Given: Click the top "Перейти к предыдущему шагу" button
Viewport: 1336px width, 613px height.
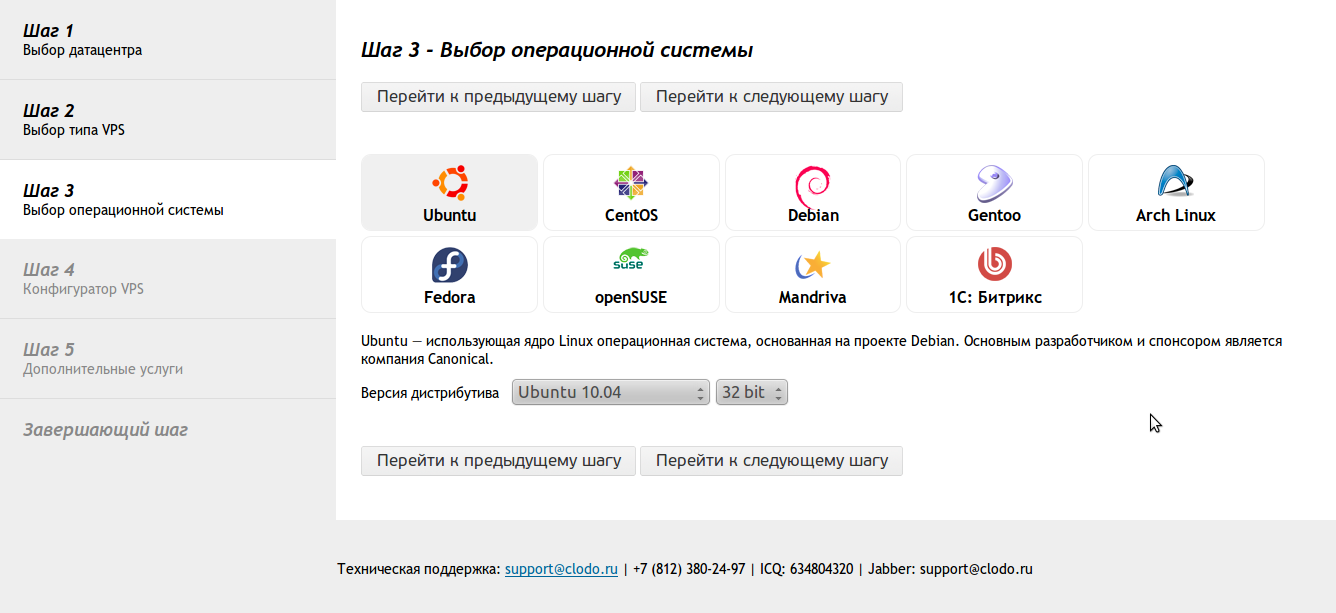Looking at the screenshot, I should click(498, 97).
